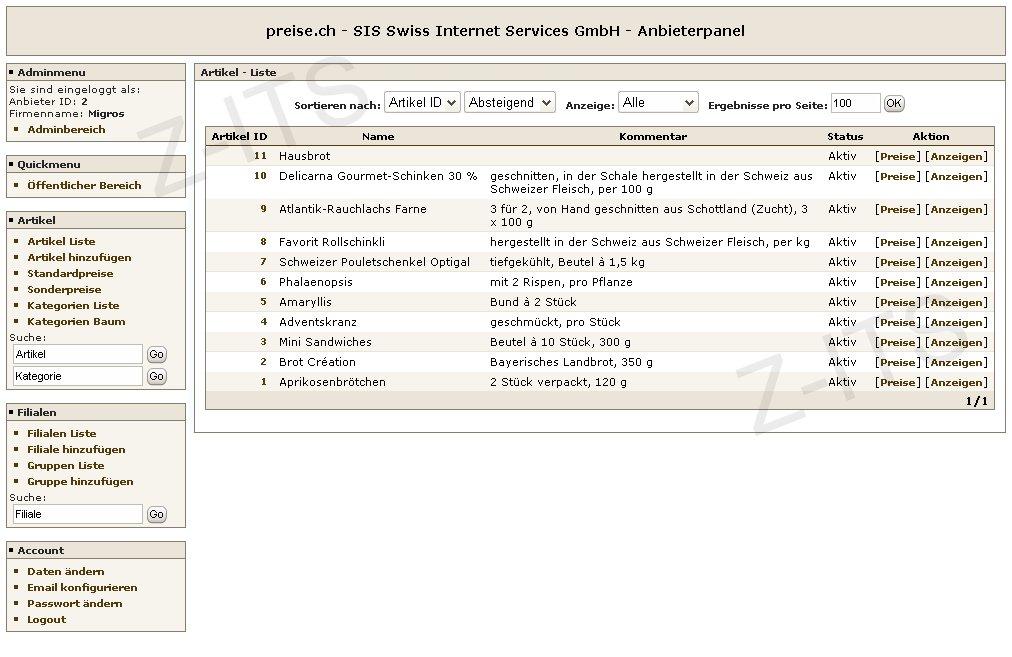Open the Adminbereich link
Screen dimensions: 1012x657
tap(66, 129)
